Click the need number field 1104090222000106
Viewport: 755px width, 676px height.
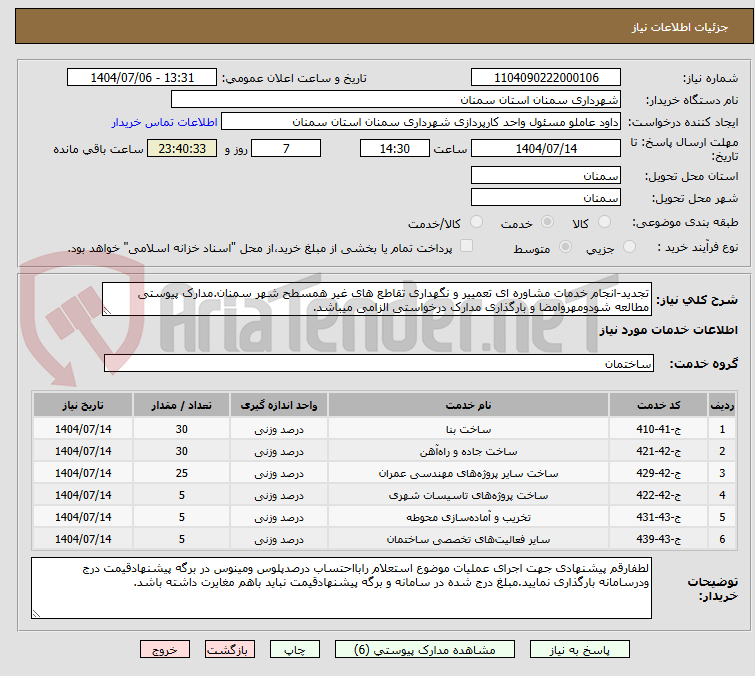click(x=546, y=78)
